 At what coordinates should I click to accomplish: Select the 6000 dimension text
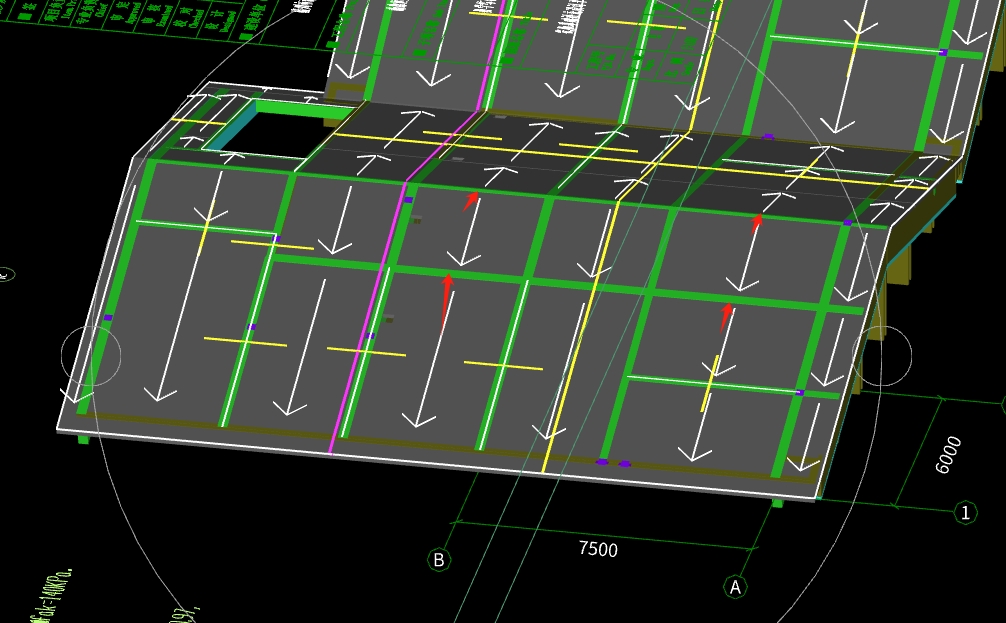pos(948,455)
